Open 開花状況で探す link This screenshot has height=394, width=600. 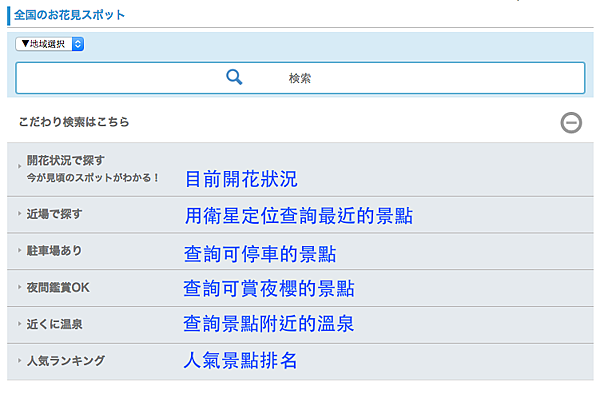click(65, 160)
